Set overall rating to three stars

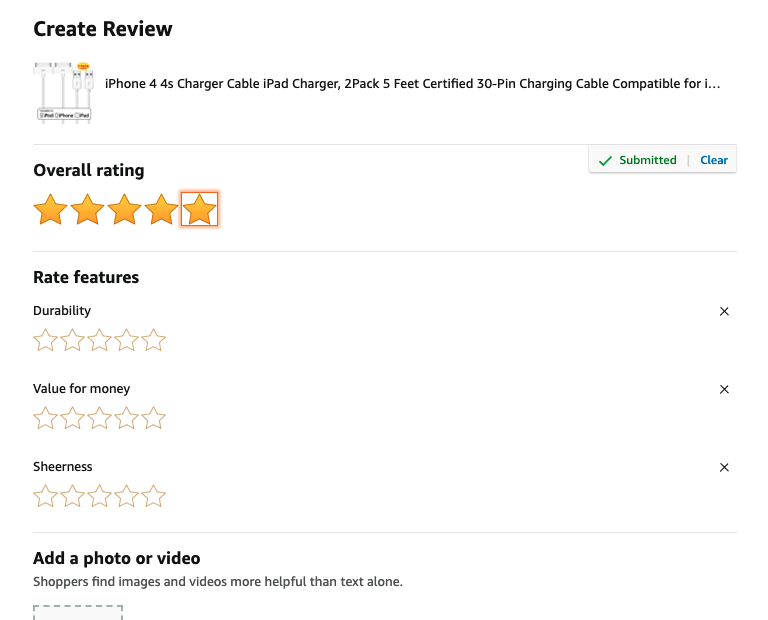pos(125,210)
